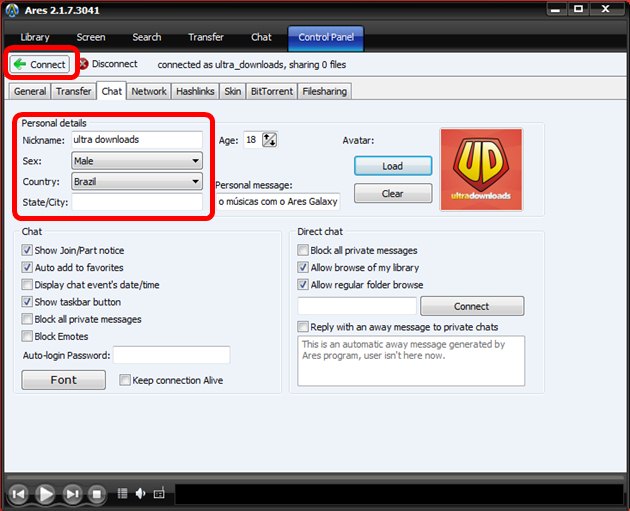630x511 pixels.
Task: Click the radio/tuner icon beside volume
Action: (159, 493)
